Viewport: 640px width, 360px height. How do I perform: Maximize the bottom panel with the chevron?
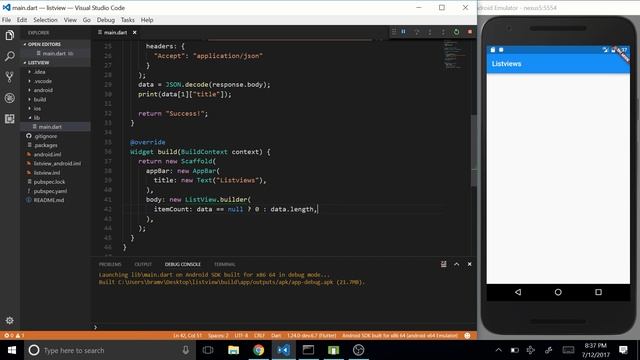click(456, 264)
